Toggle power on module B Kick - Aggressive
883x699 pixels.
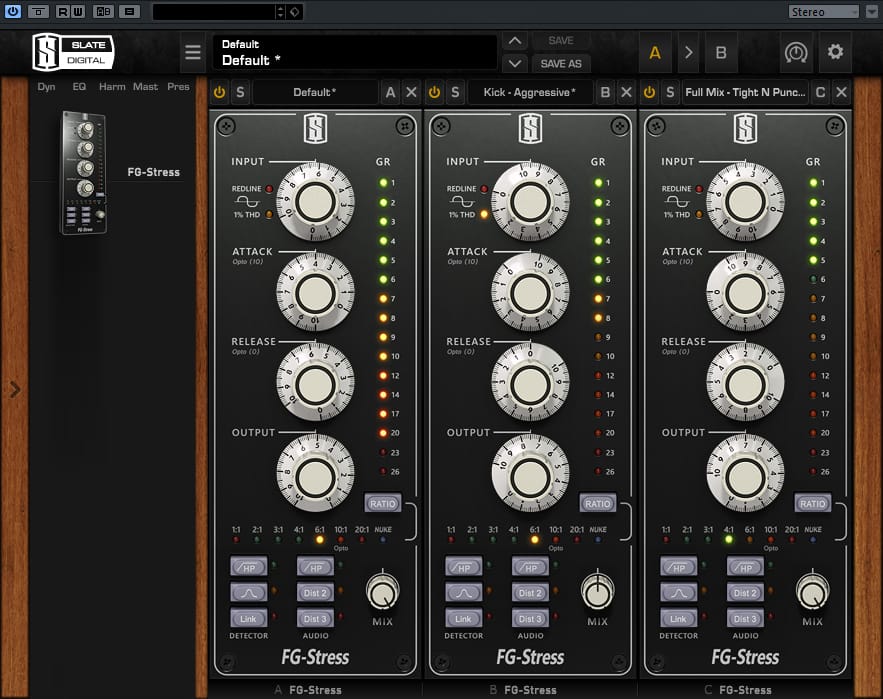(x=434, y=92)
